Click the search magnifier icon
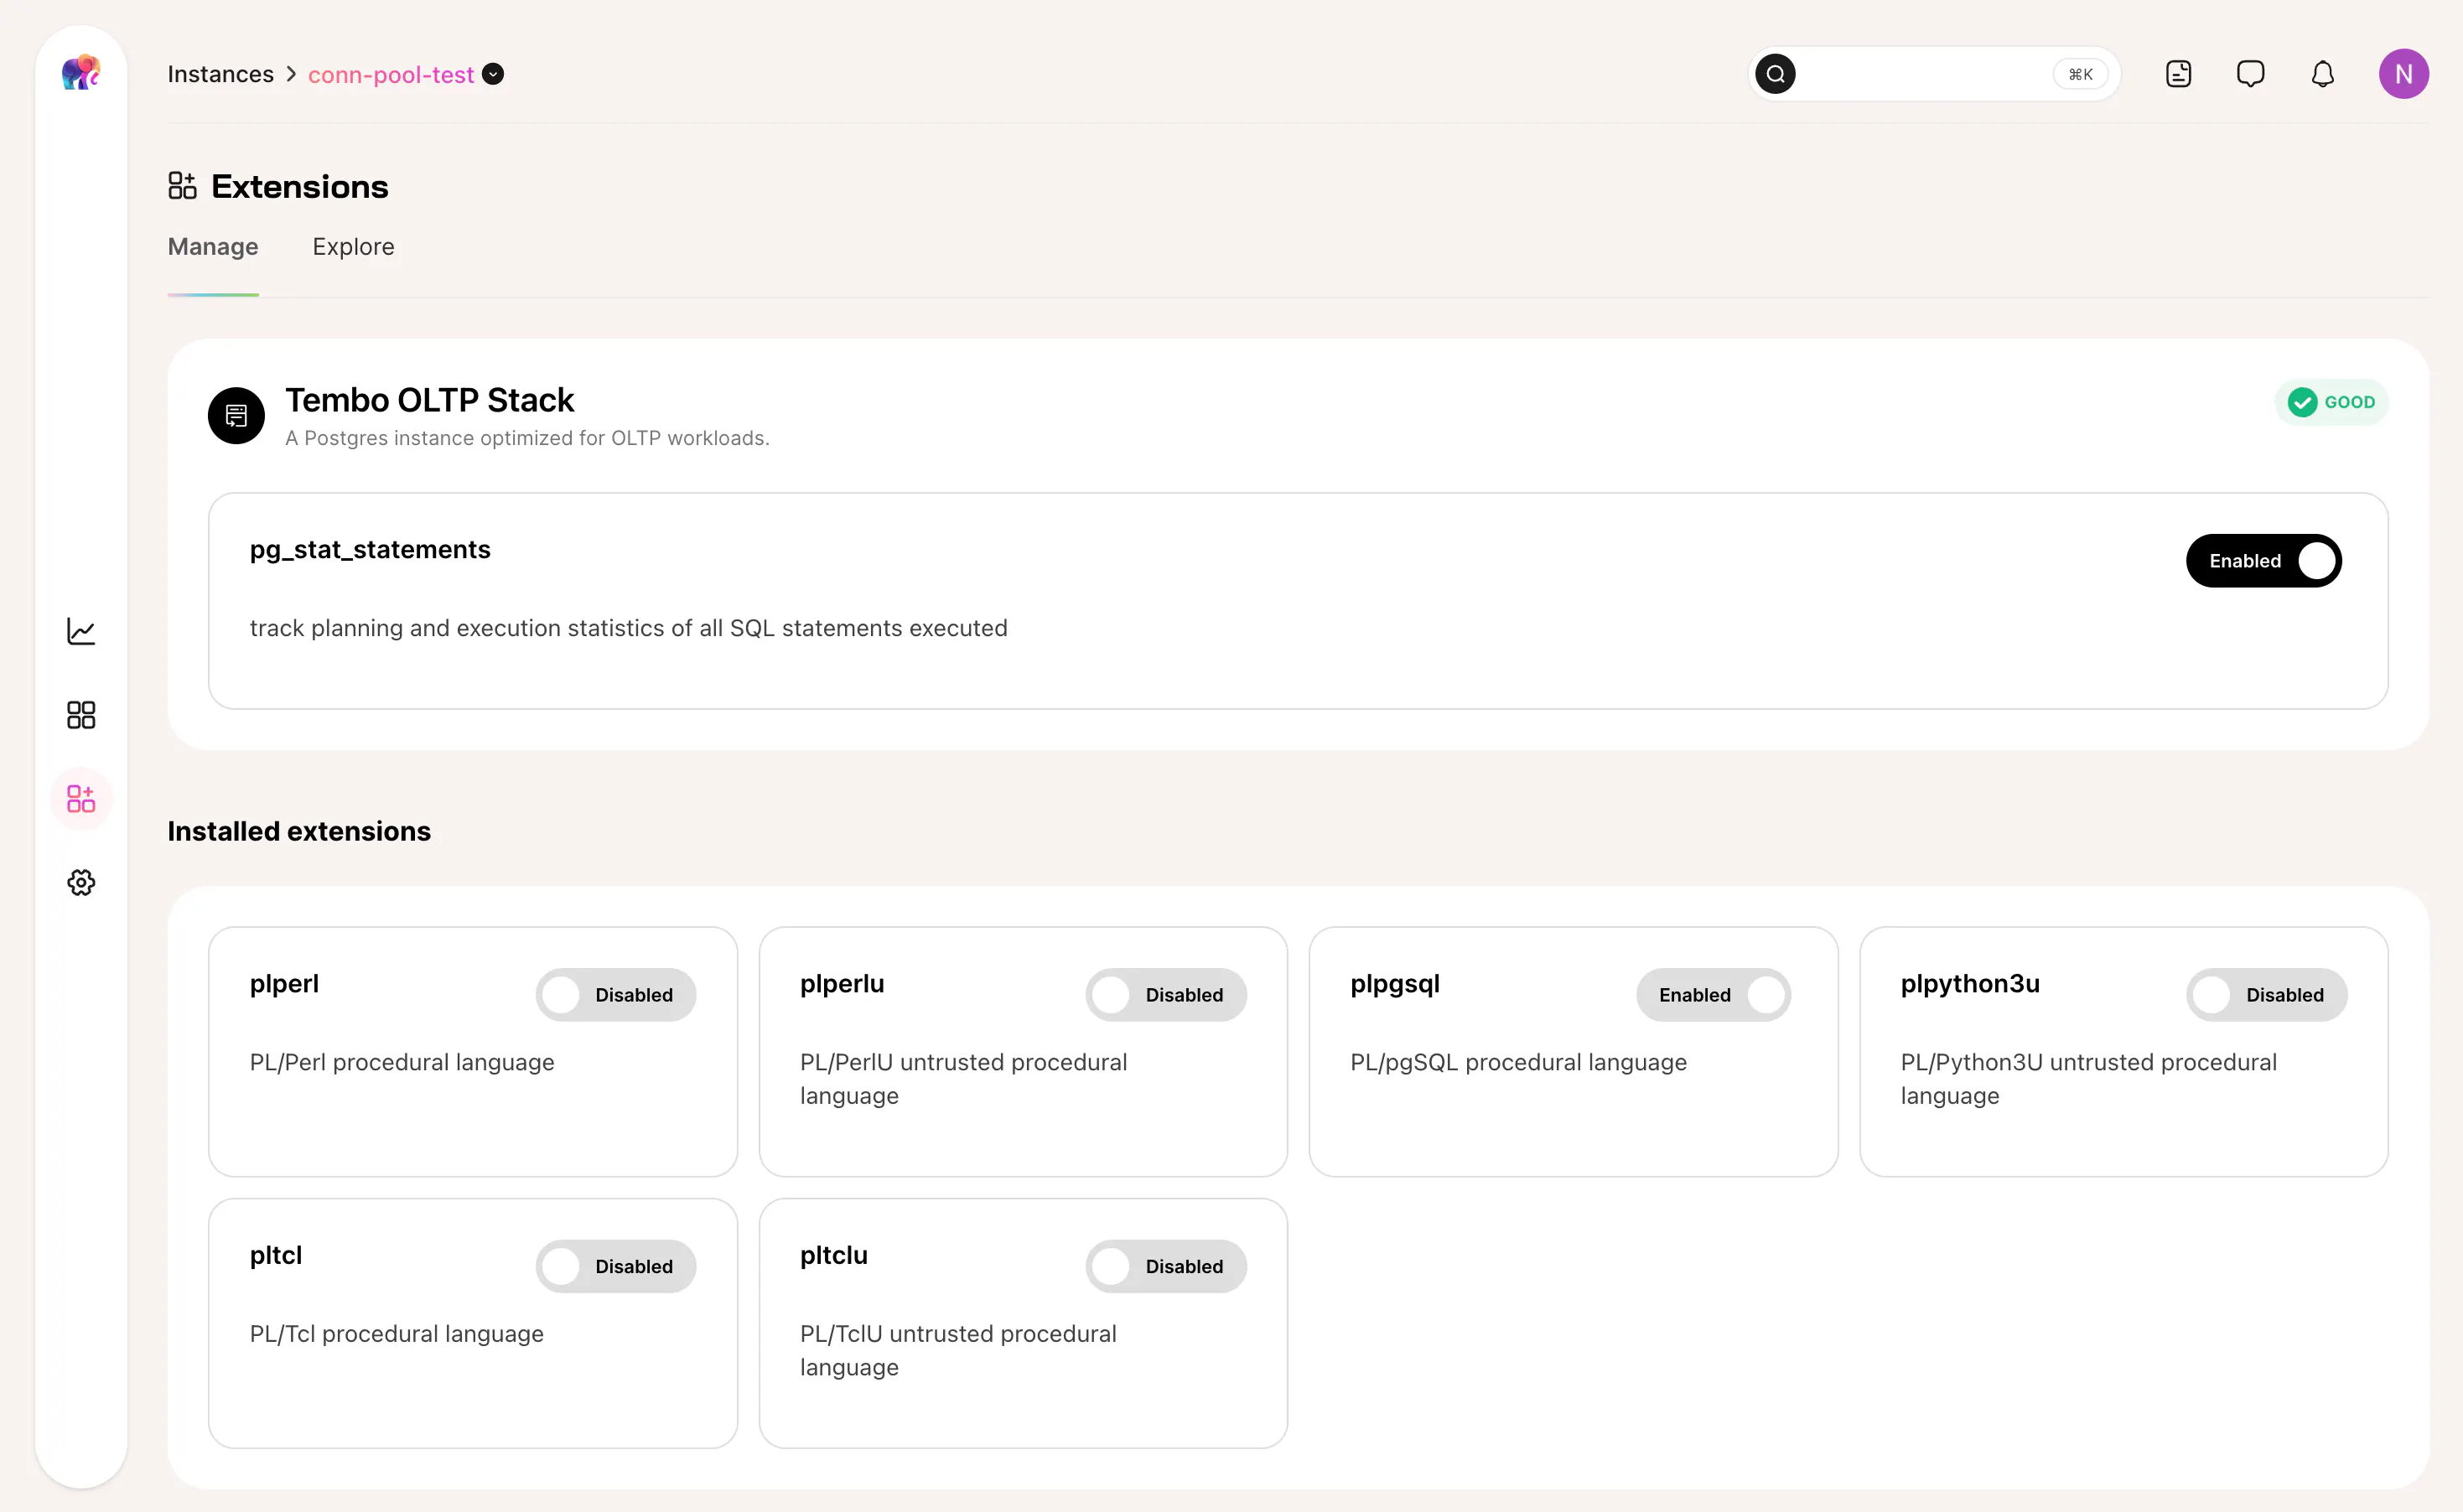Screen dimensions: 2463x1512 [1775, 74]
